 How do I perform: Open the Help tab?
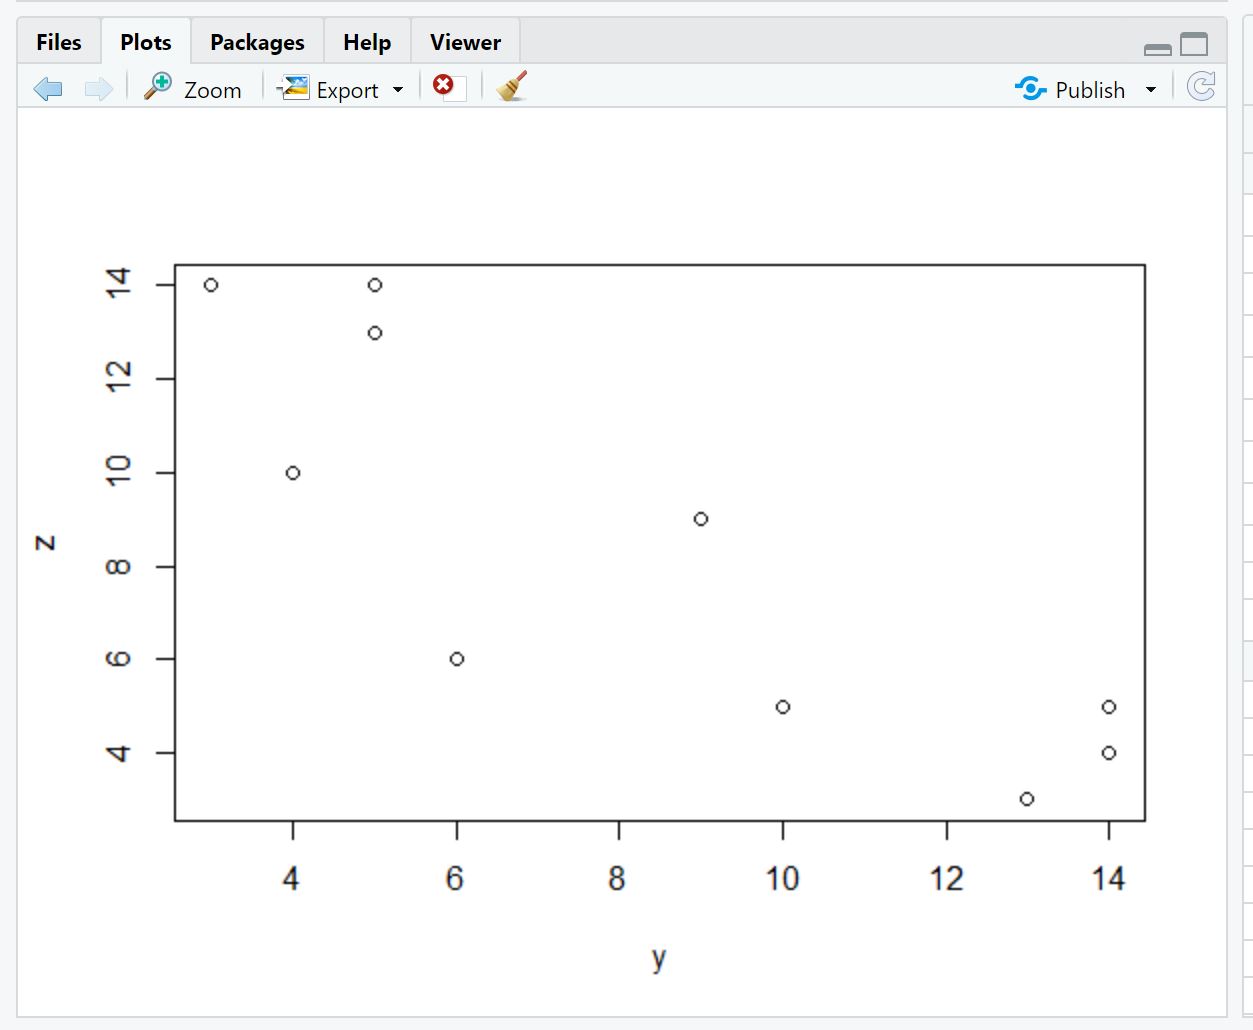tap(366, 42)
